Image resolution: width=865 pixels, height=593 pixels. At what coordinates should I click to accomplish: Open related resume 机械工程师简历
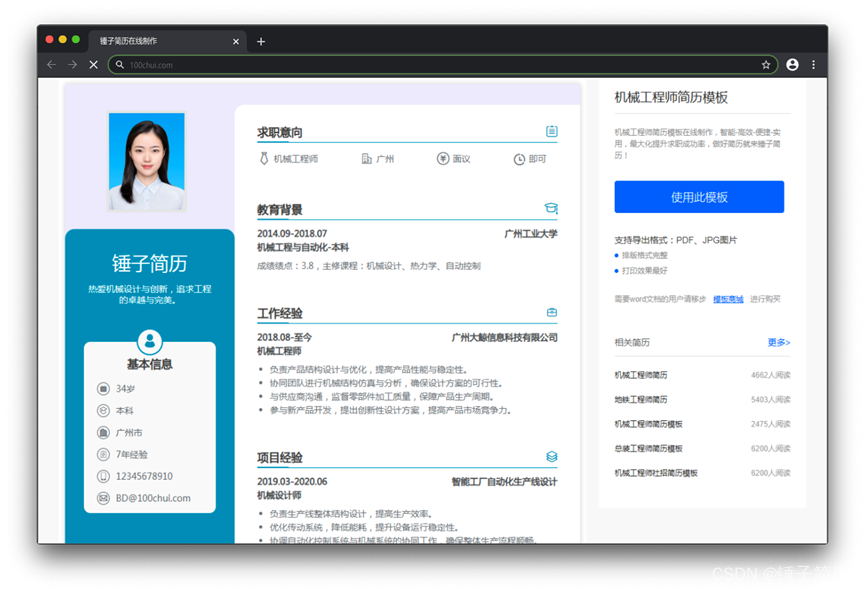(641, 375)
